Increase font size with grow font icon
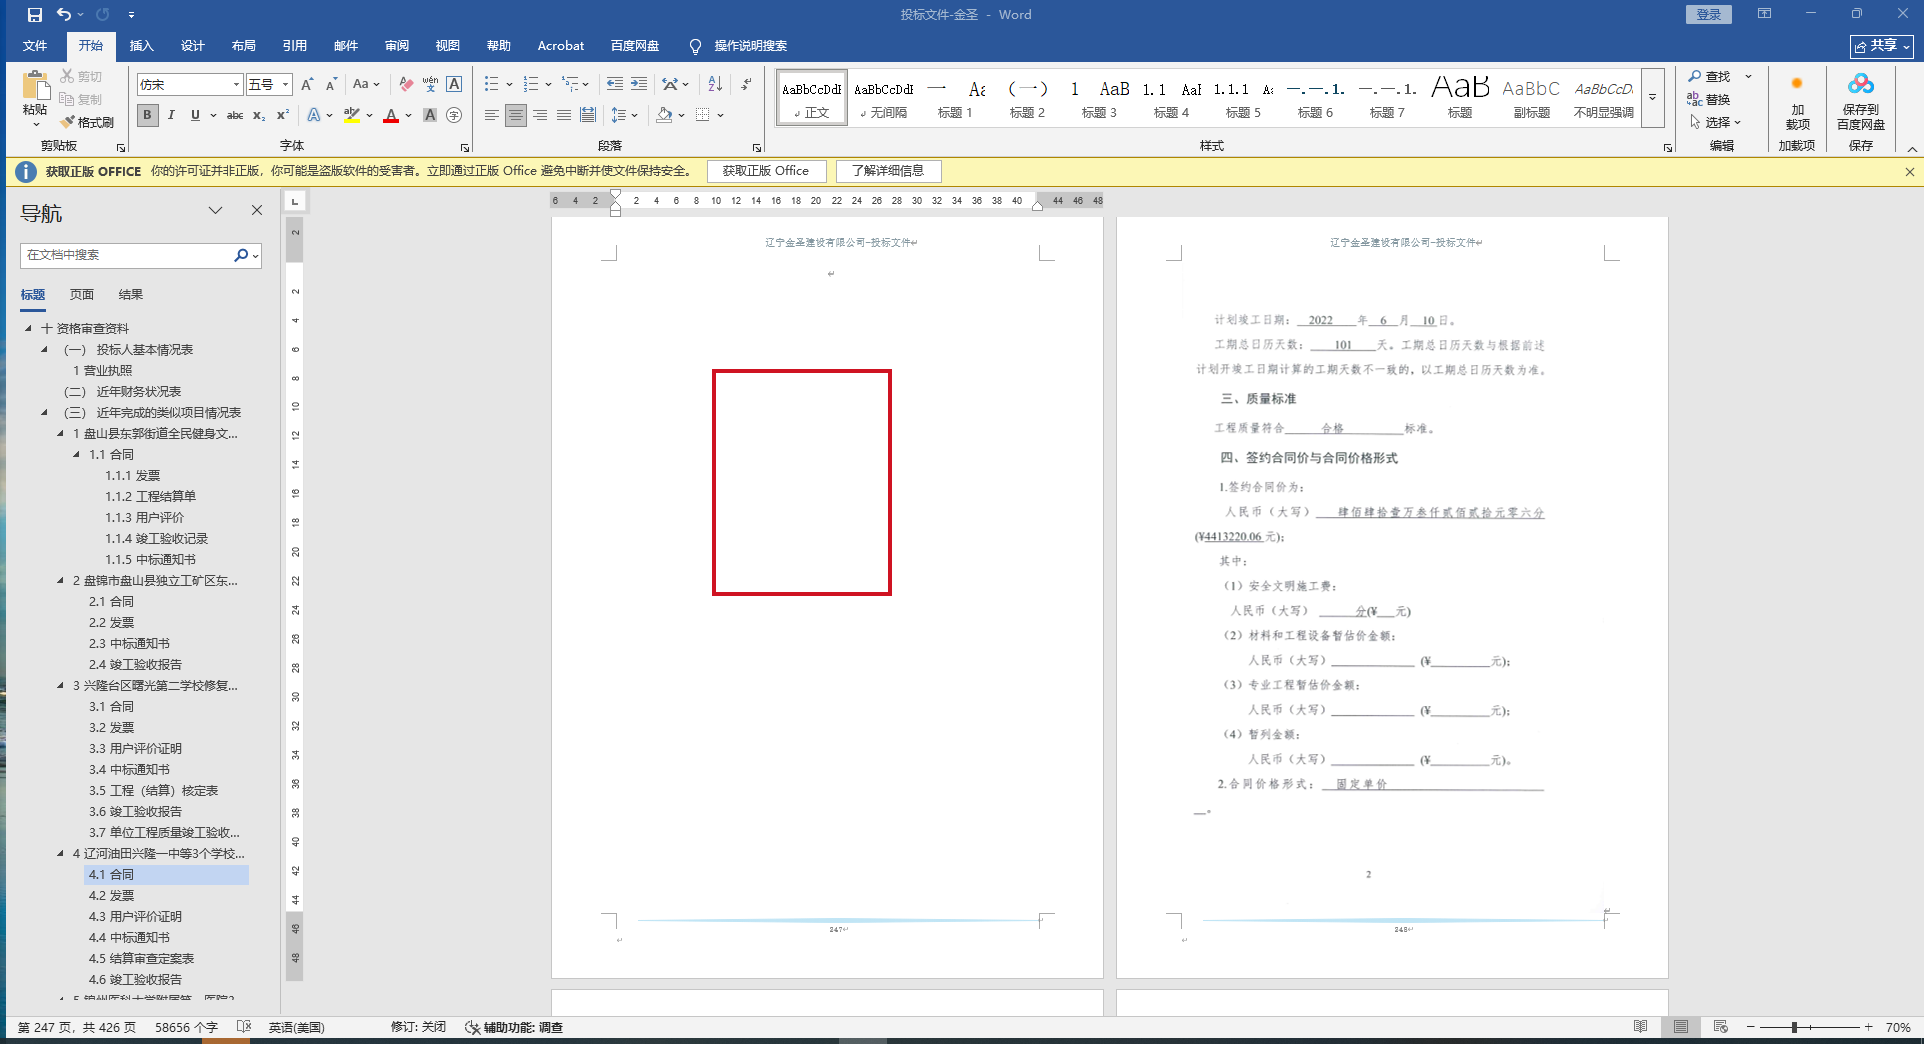Screen dimensions: 1924x1044 (307, 84)
